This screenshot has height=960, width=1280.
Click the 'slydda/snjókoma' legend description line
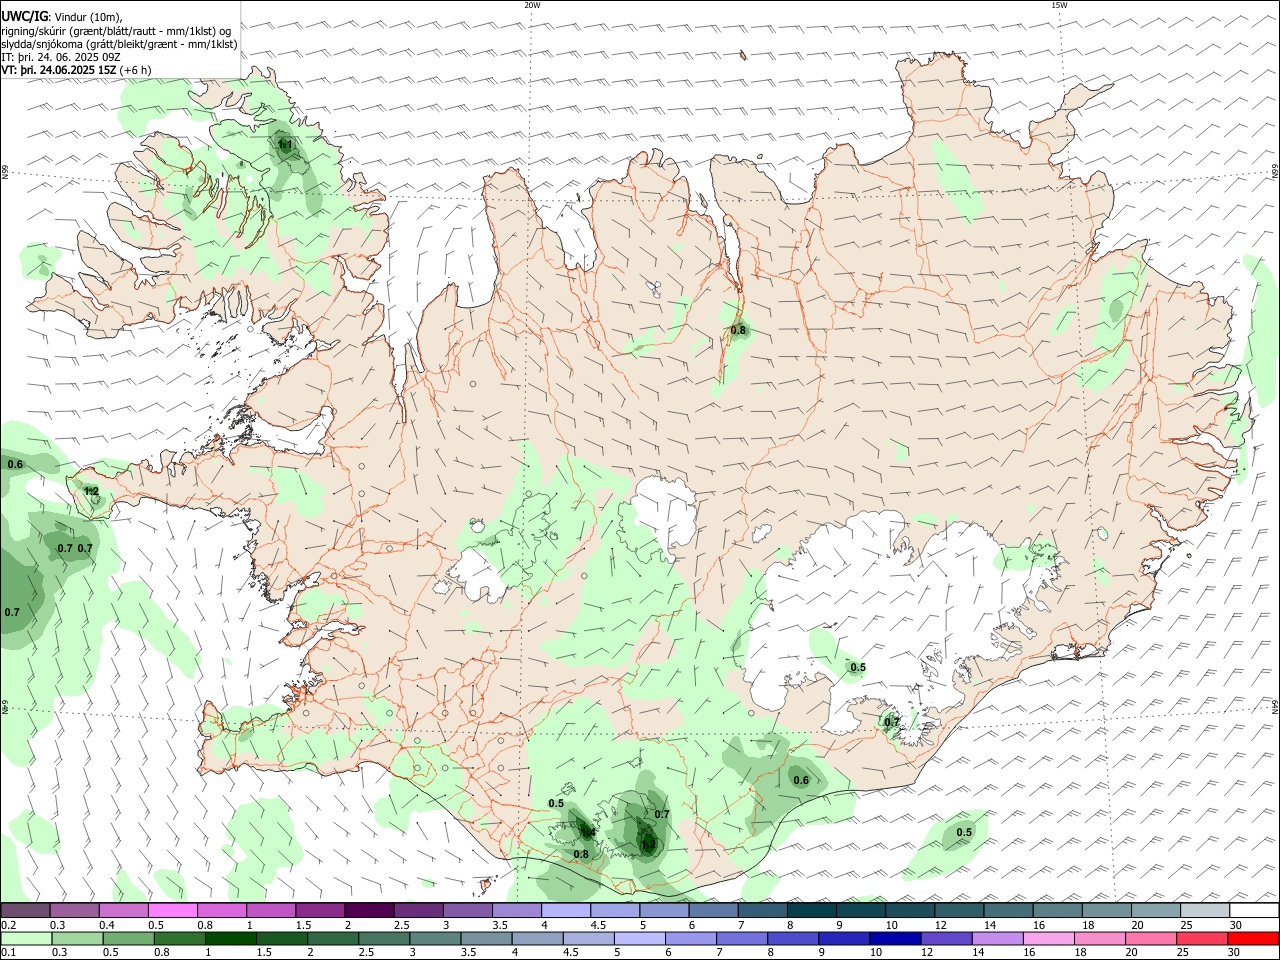119,44
